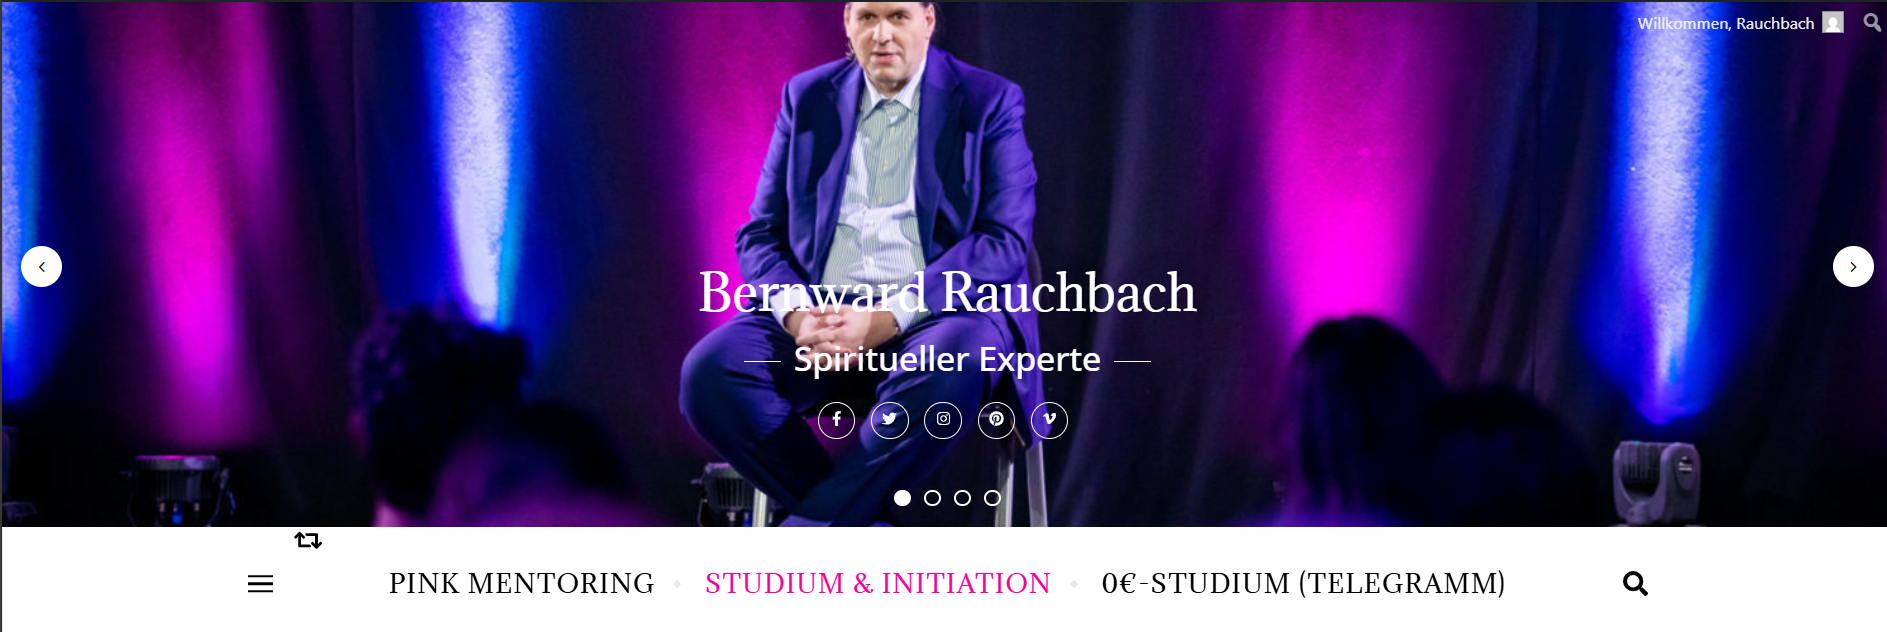Select the second slider dot
The height and width of the screenshot is (632, 1887).
[932, 498]
